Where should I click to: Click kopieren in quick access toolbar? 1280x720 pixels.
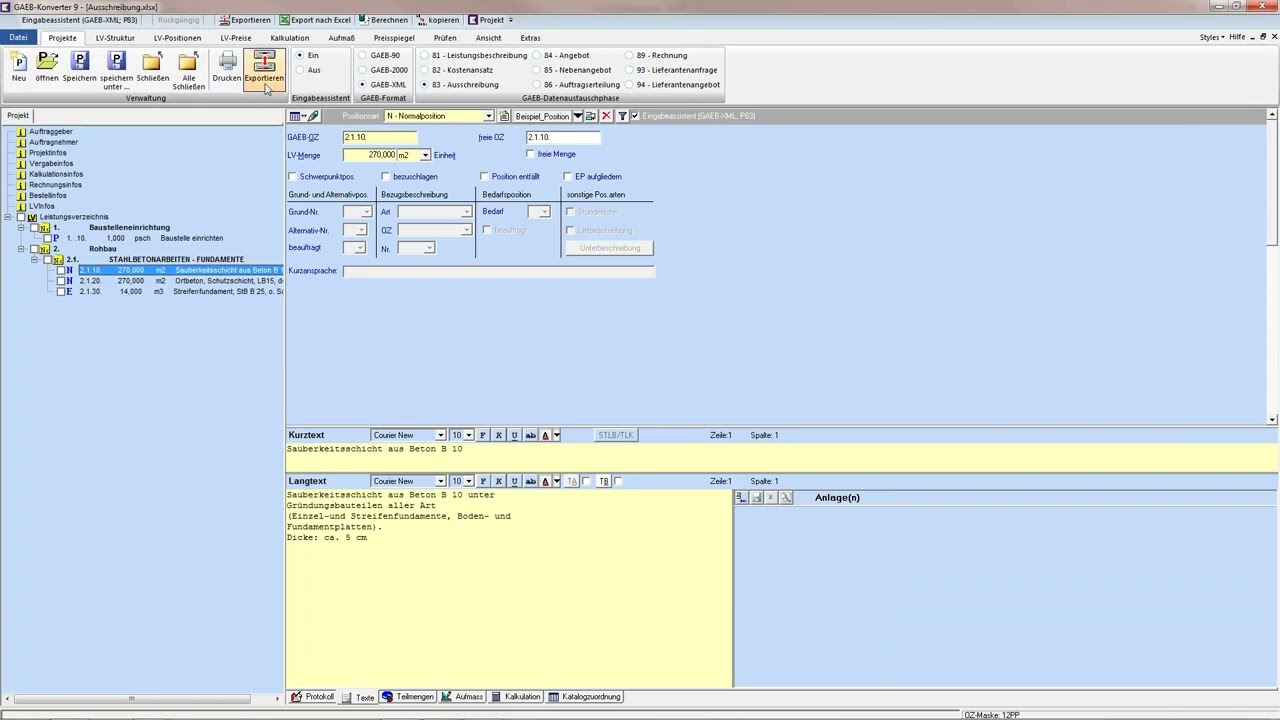438,20
